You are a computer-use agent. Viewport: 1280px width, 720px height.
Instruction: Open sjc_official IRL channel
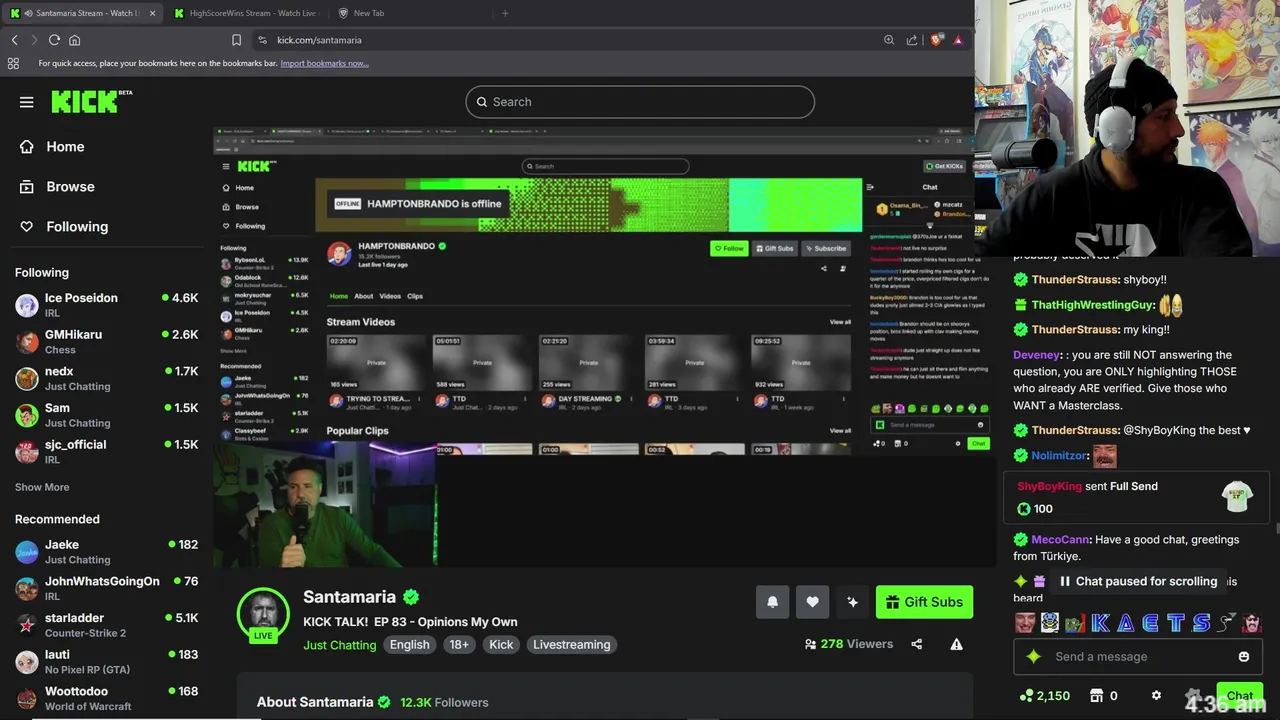tap(106, 451)
